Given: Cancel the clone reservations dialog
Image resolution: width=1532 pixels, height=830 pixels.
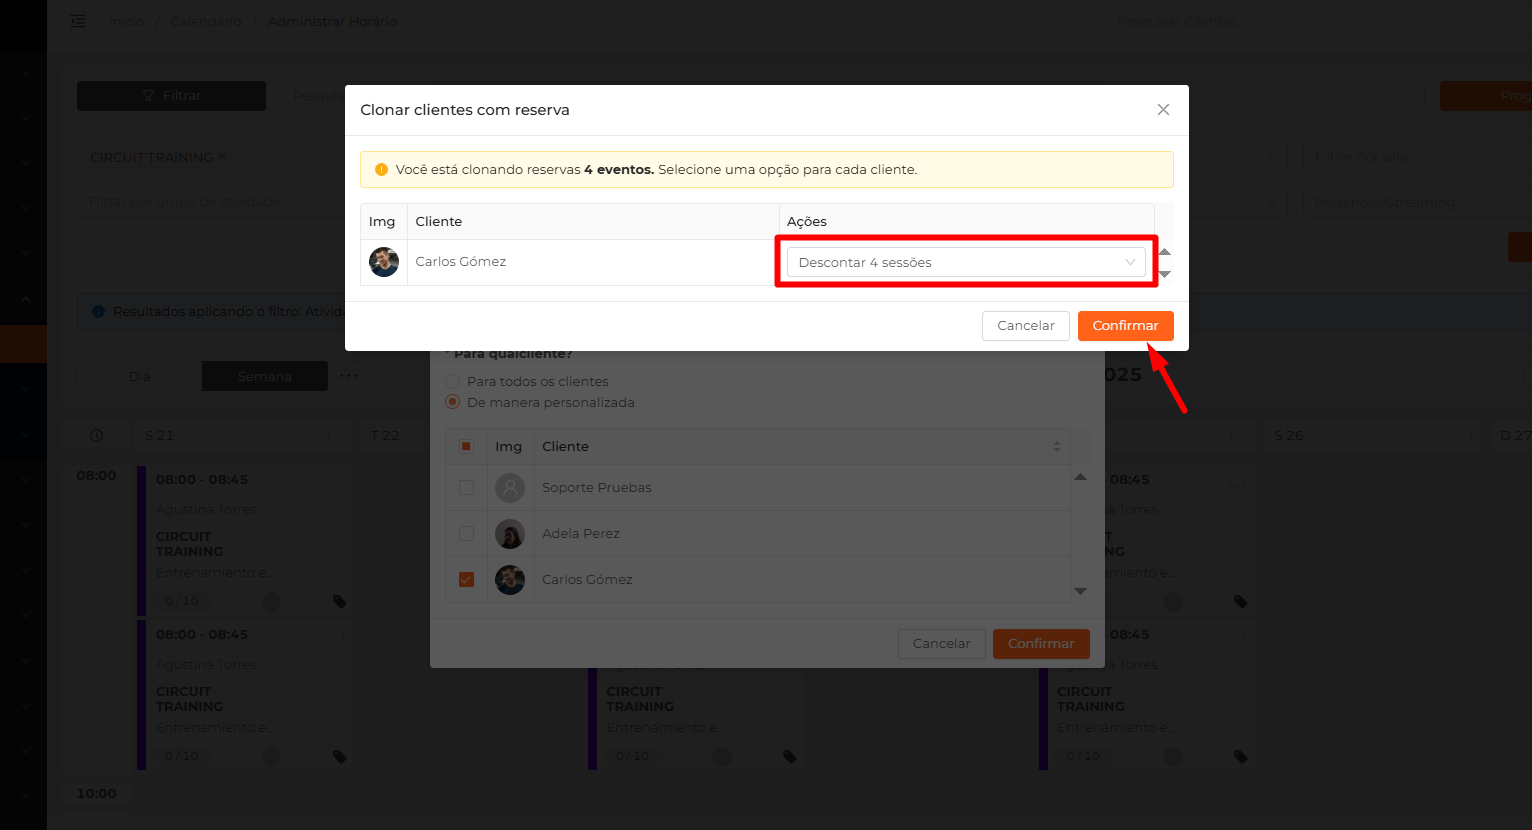Looking at the screenshot, I should (x=1026, y=326).
